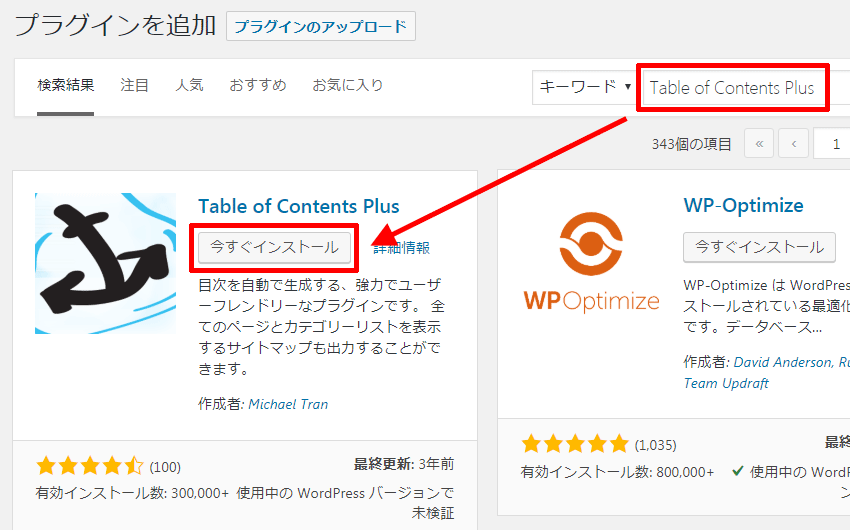Open the WP-Optimize title link

click(x=743, y=206)
